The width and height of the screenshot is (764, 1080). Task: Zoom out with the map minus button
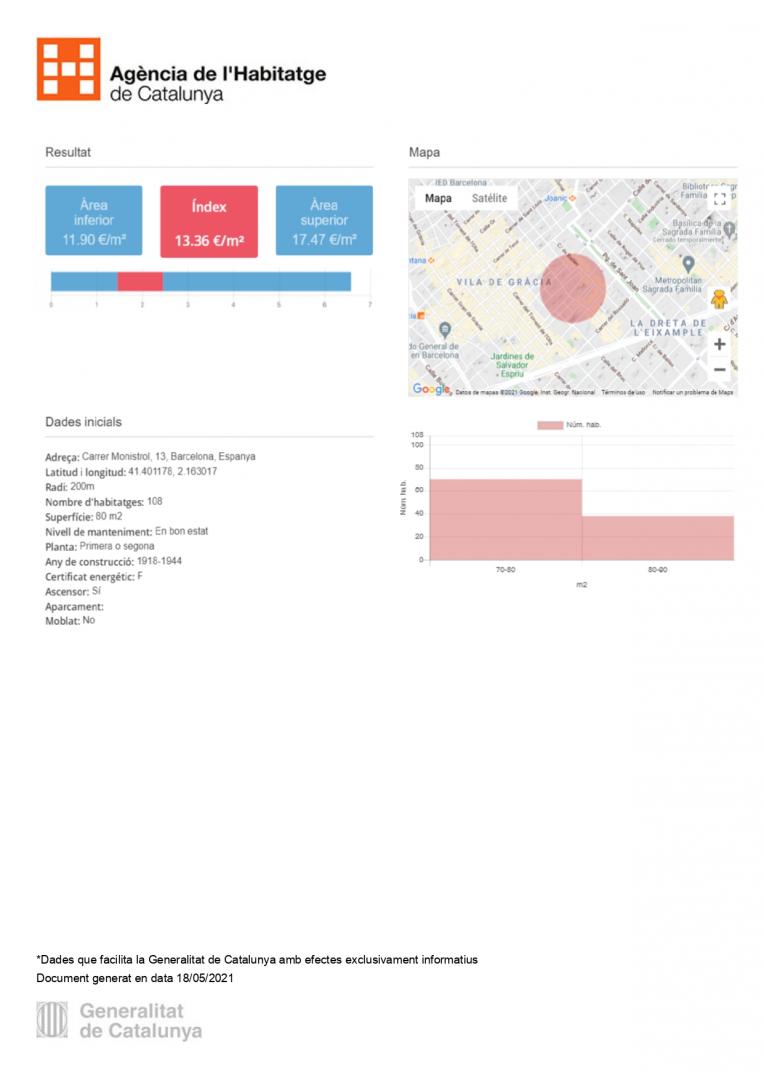tap(719, 370)
